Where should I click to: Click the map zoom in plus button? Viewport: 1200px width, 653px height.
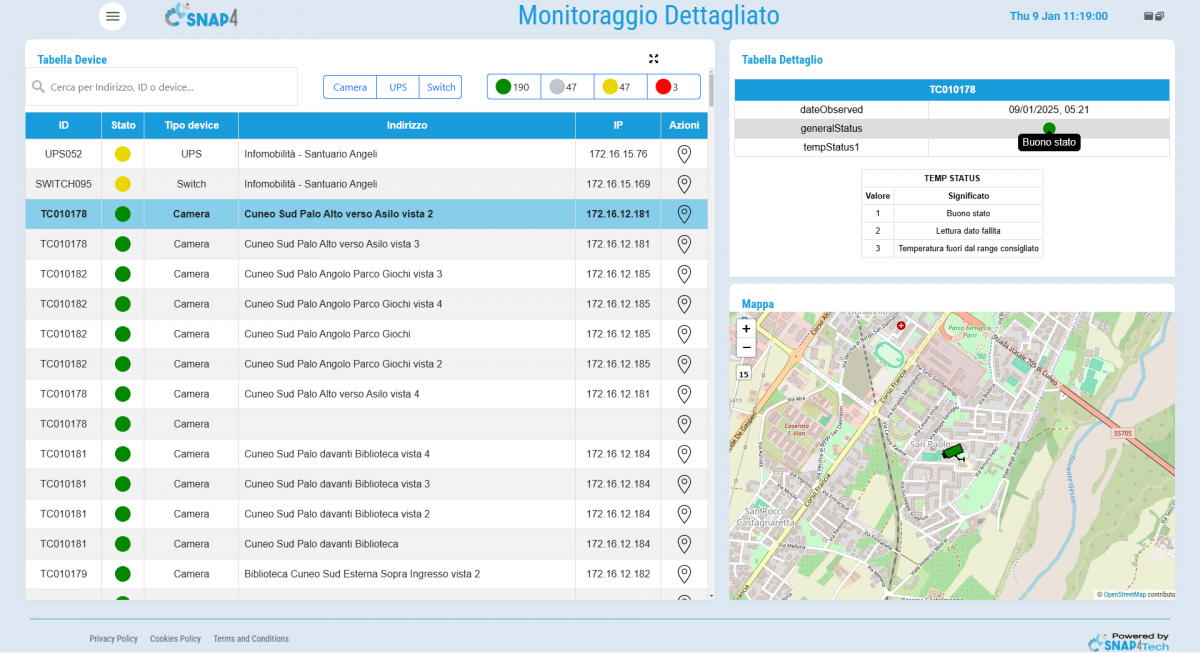tap(746, 328)
